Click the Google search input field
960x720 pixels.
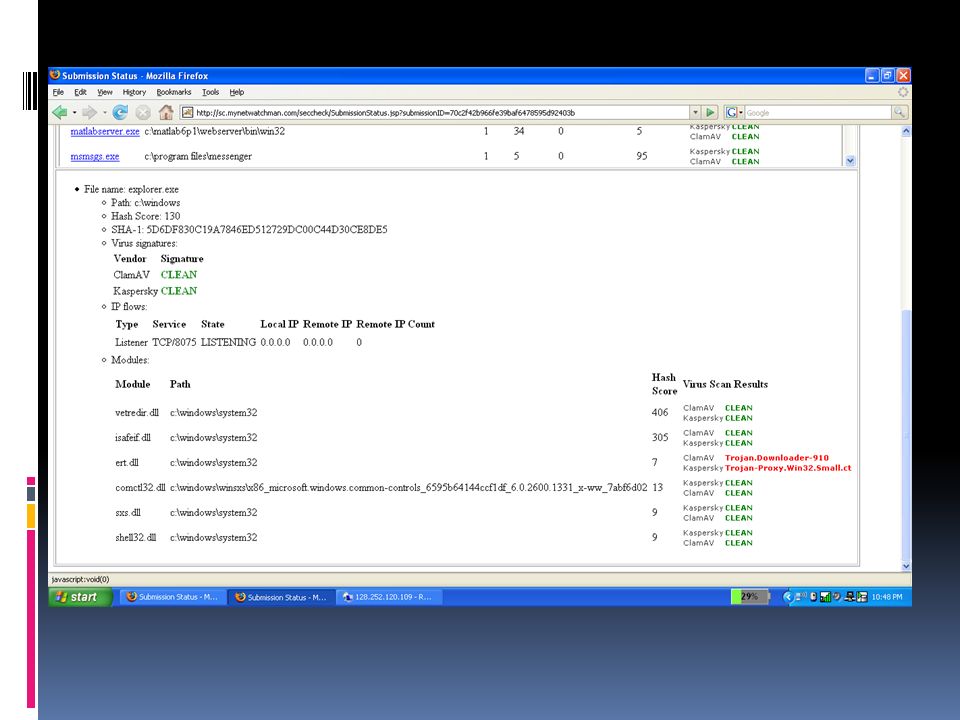pos(817,113)
